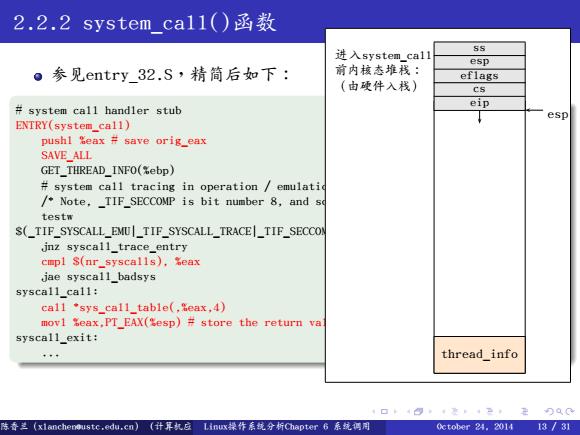Click the previous frame arrow navigation symbol
The height and width of the screenshot is (435, 580).
tap(408, 411)
